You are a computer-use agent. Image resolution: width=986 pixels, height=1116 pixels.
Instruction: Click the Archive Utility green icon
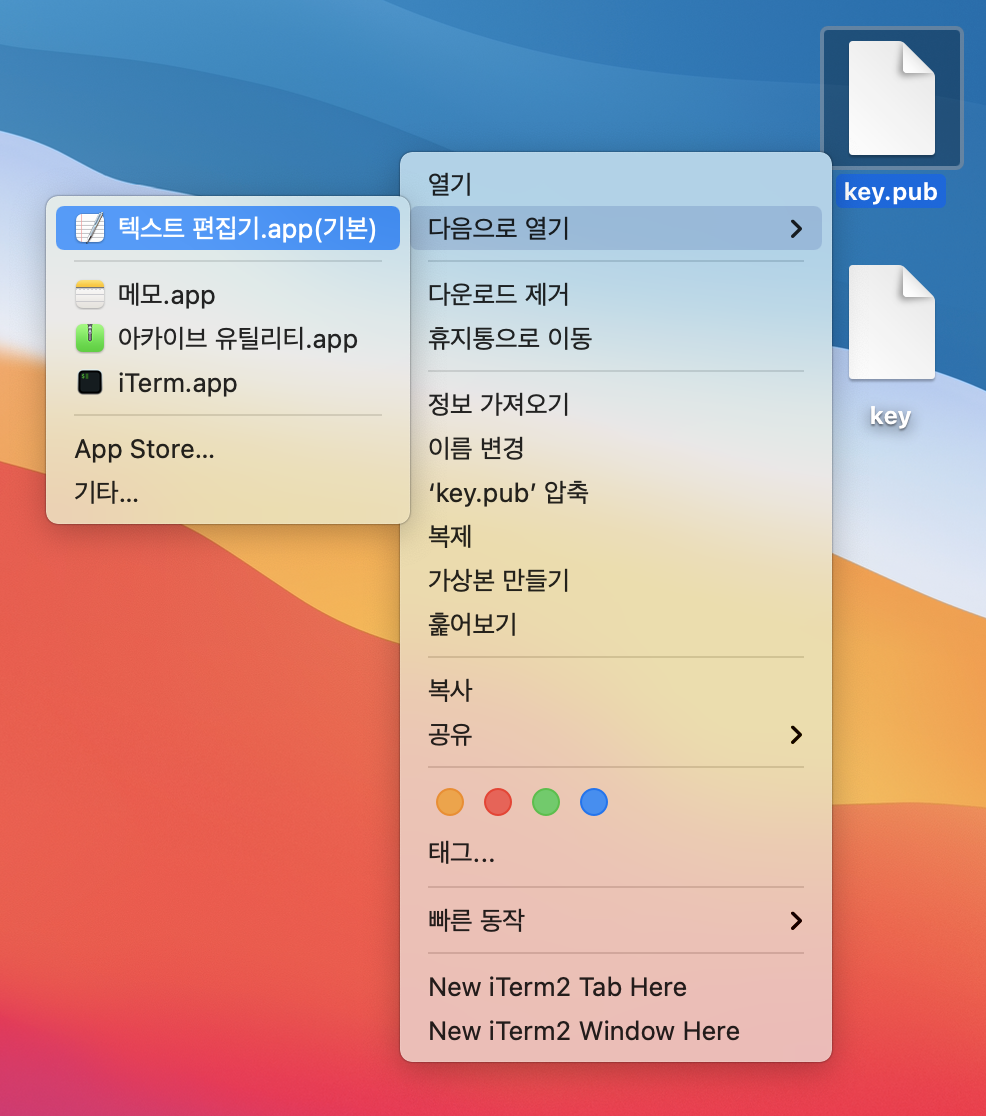[90, 338]
